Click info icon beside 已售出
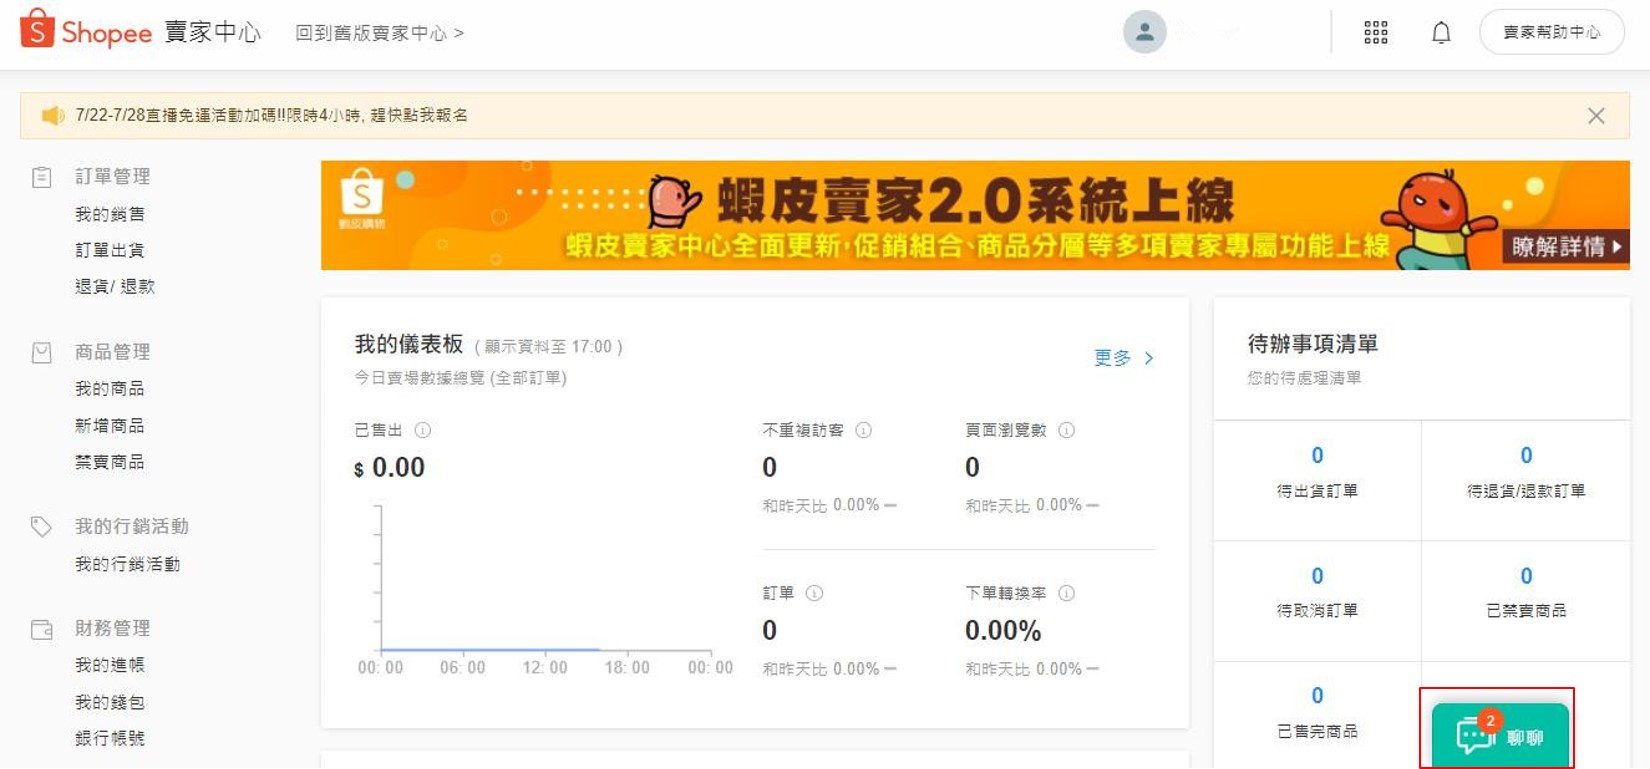This screenshot has width=1650, height=769. tap(423, 430)
